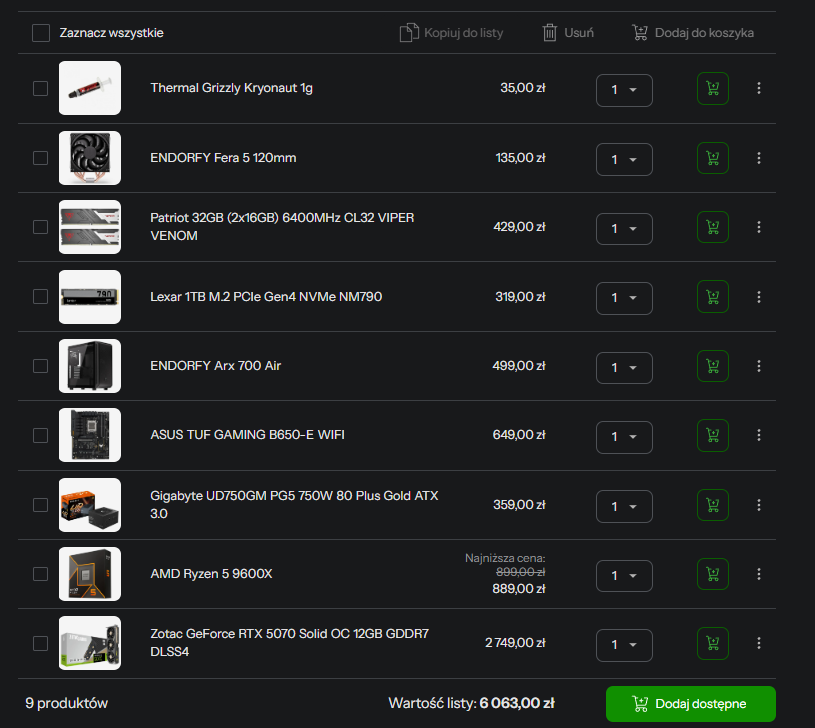815x728 pixels.
Task: Click the Gigabyte power supply thumbnail
Action: tap(90, 505)
